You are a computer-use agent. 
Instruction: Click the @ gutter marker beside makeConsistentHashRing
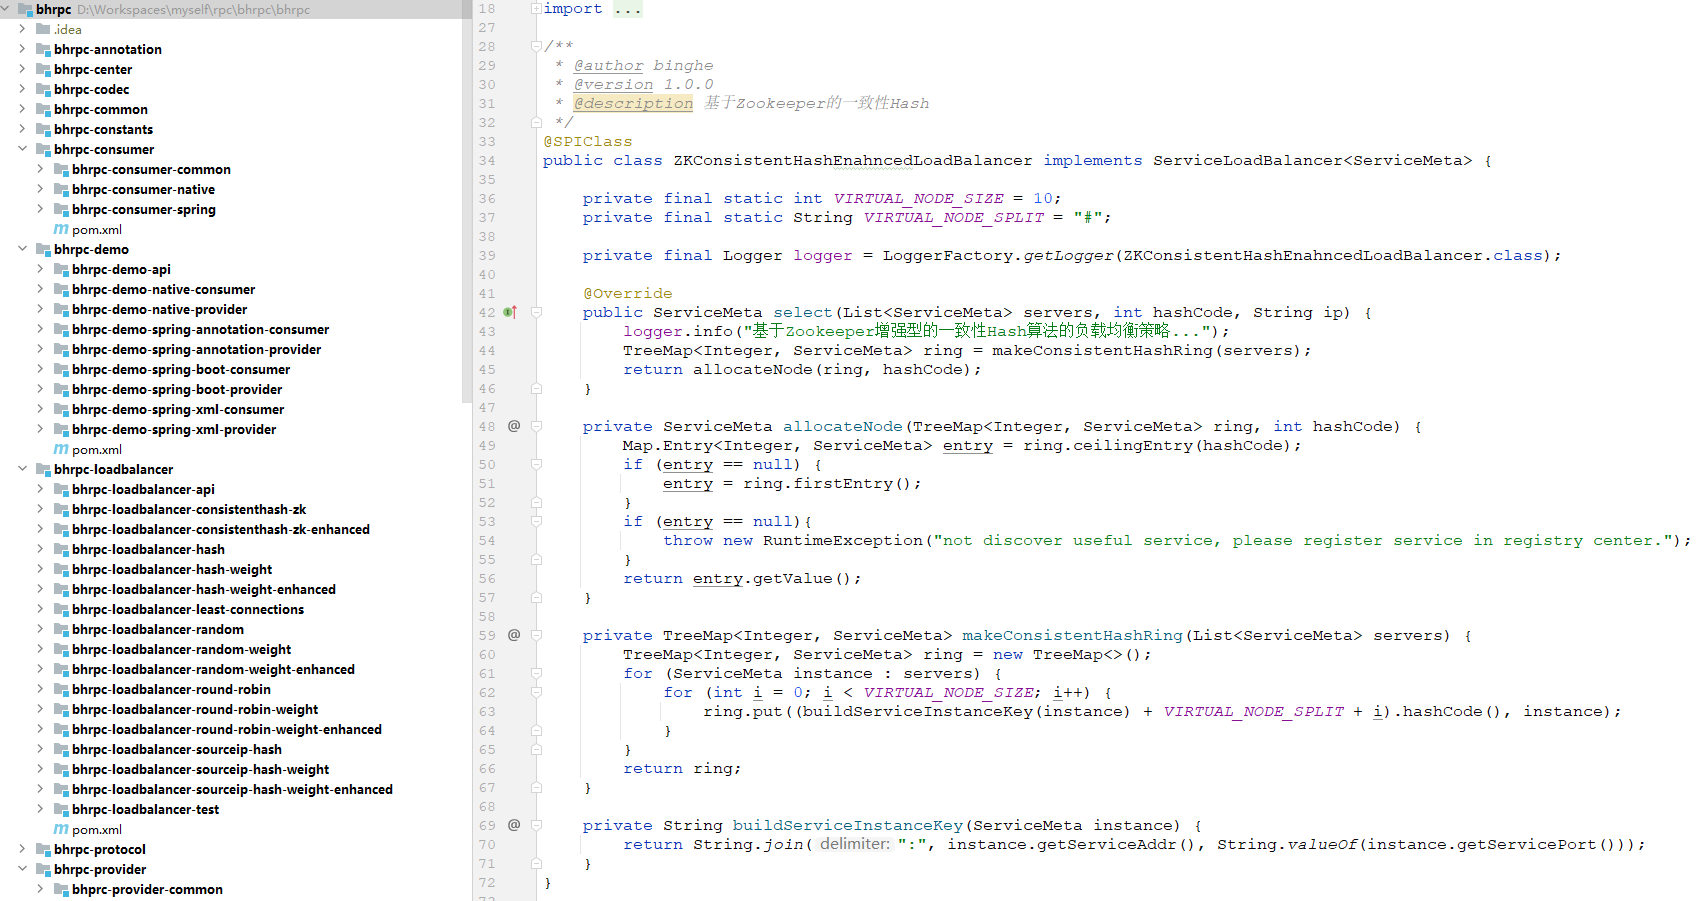point(514,635)
